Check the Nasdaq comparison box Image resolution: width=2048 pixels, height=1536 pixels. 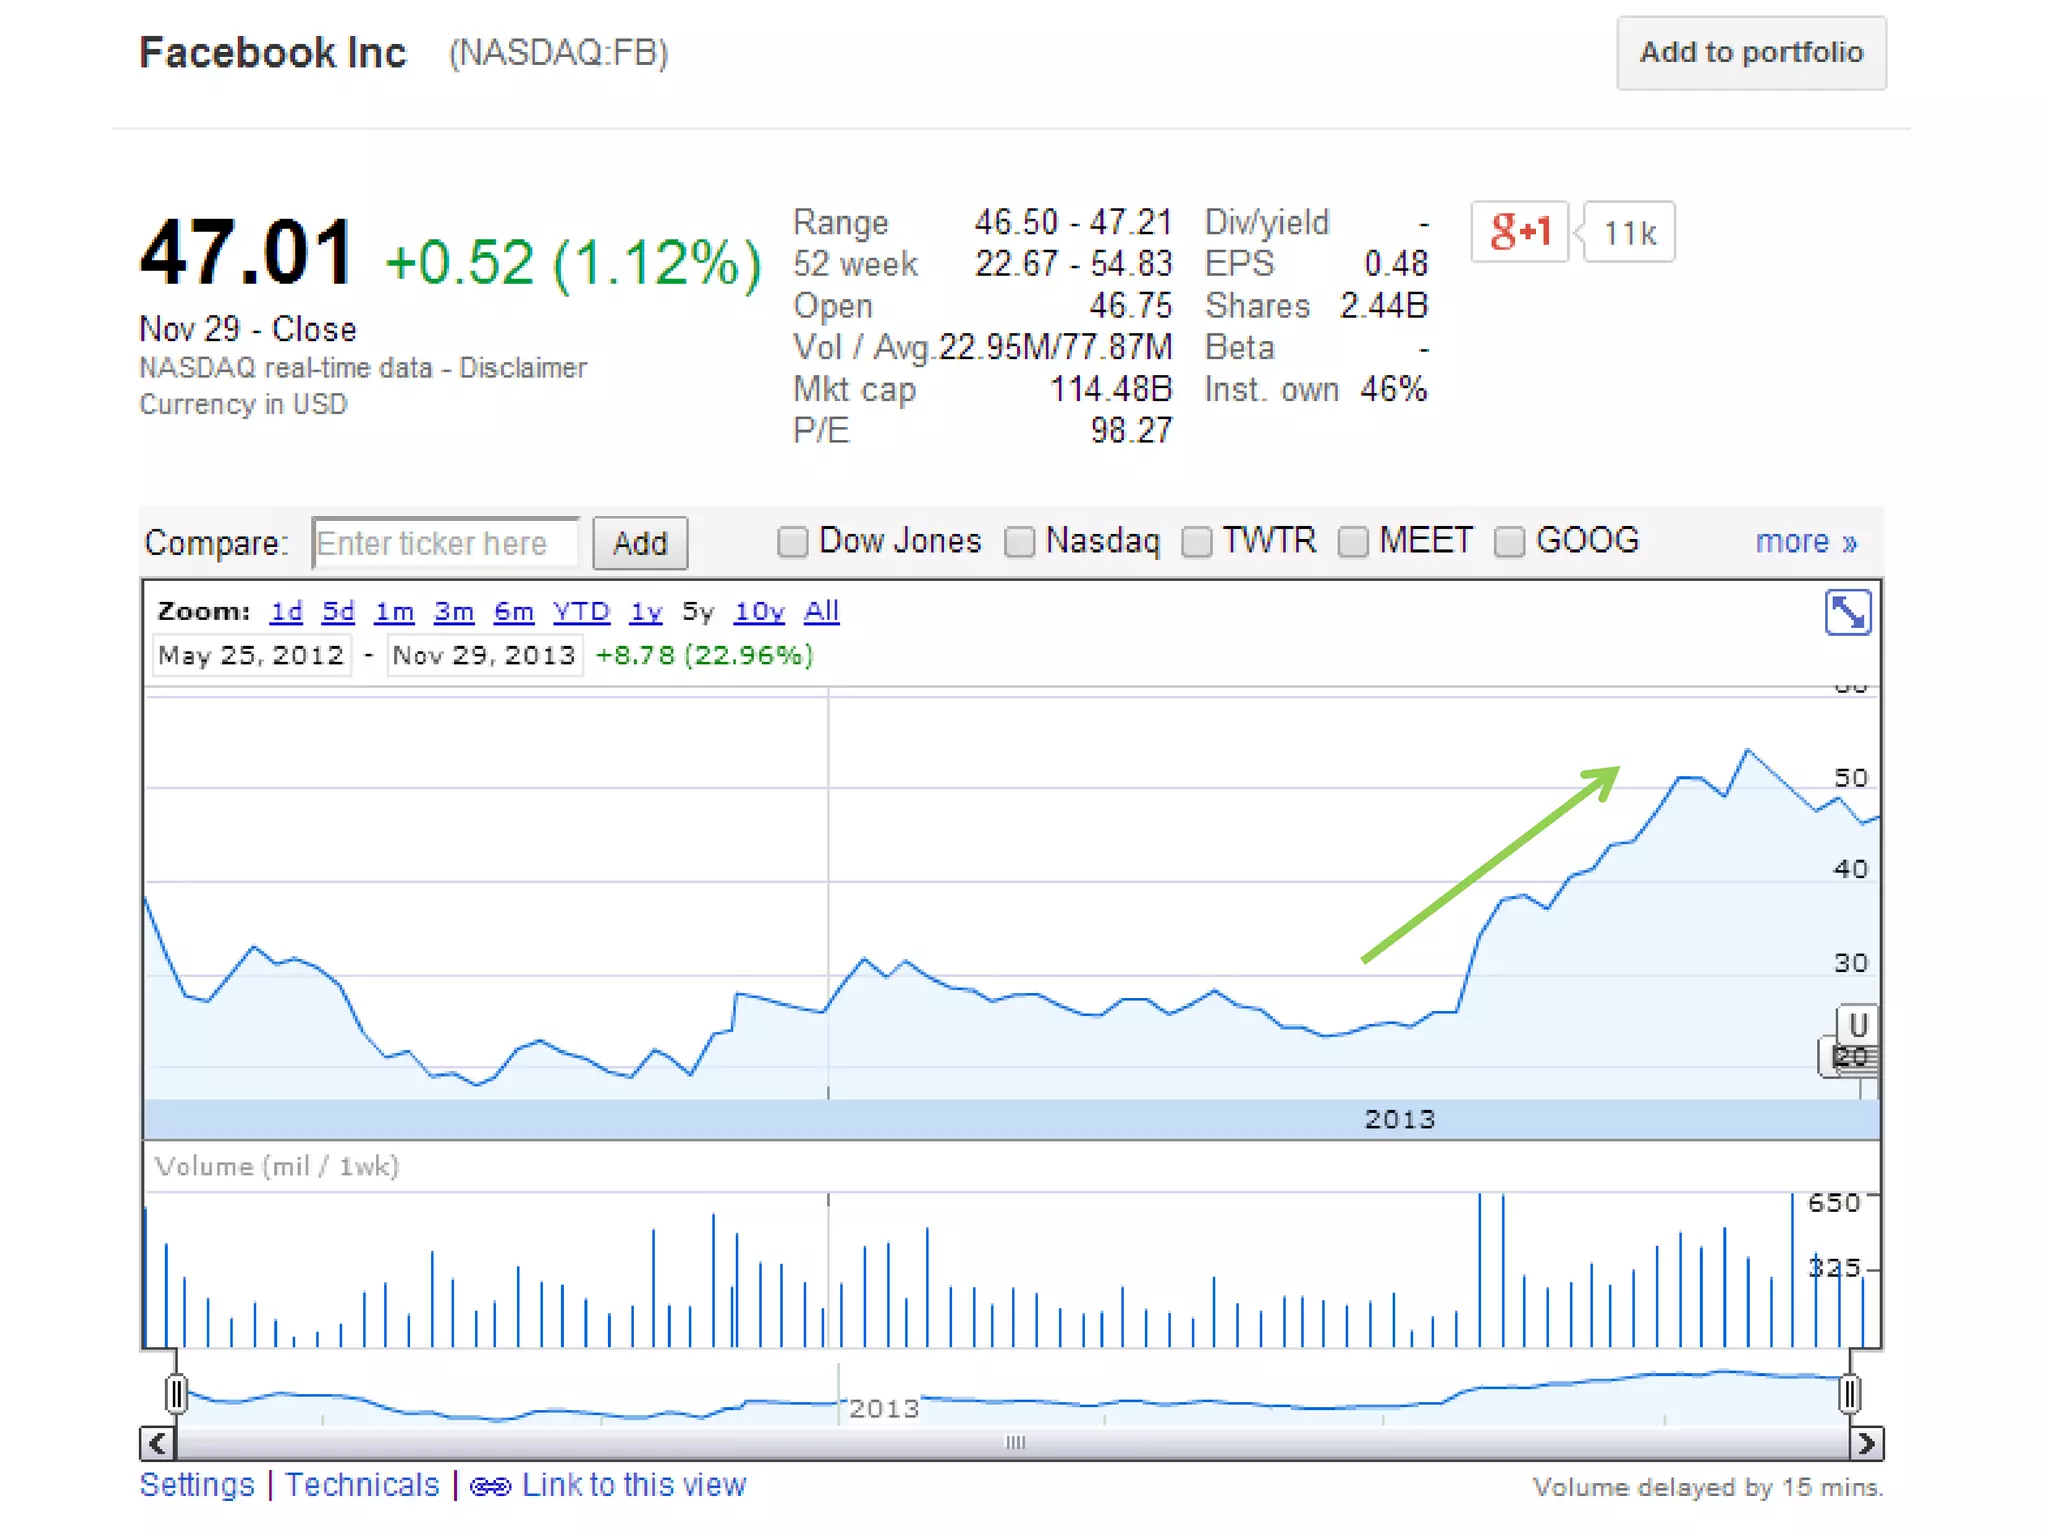(x=1019, y=542)
